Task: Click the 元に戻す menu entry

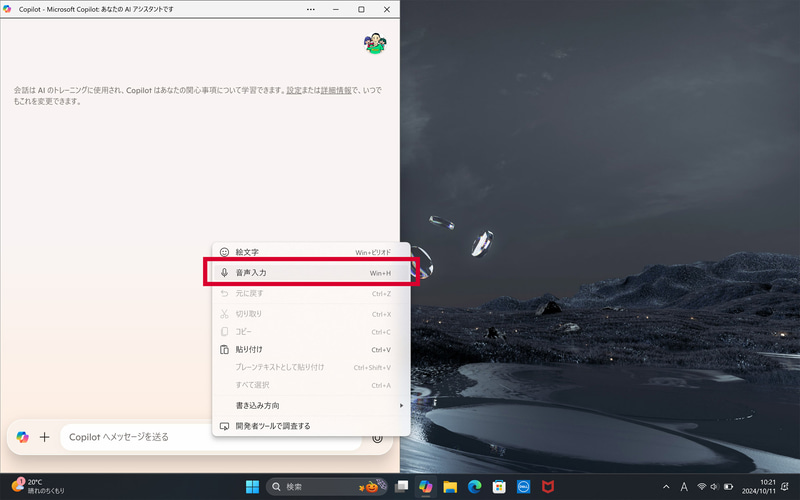Action: coord(311,293)
